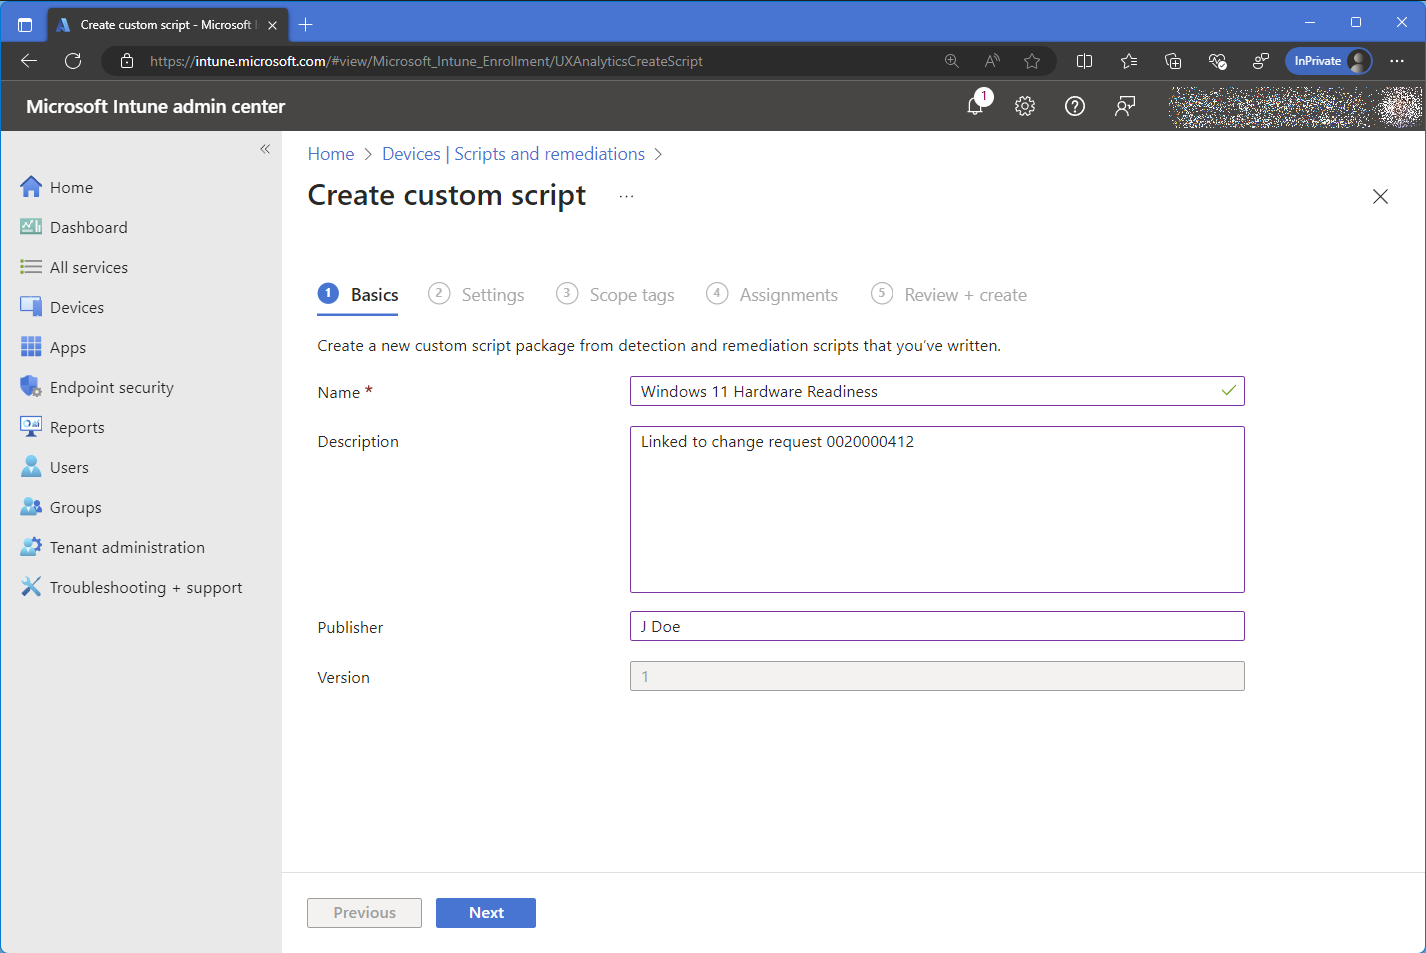Open the notifications bell icon
Image resolution: width=1426 pixels, height=953 pixels.
976,106
